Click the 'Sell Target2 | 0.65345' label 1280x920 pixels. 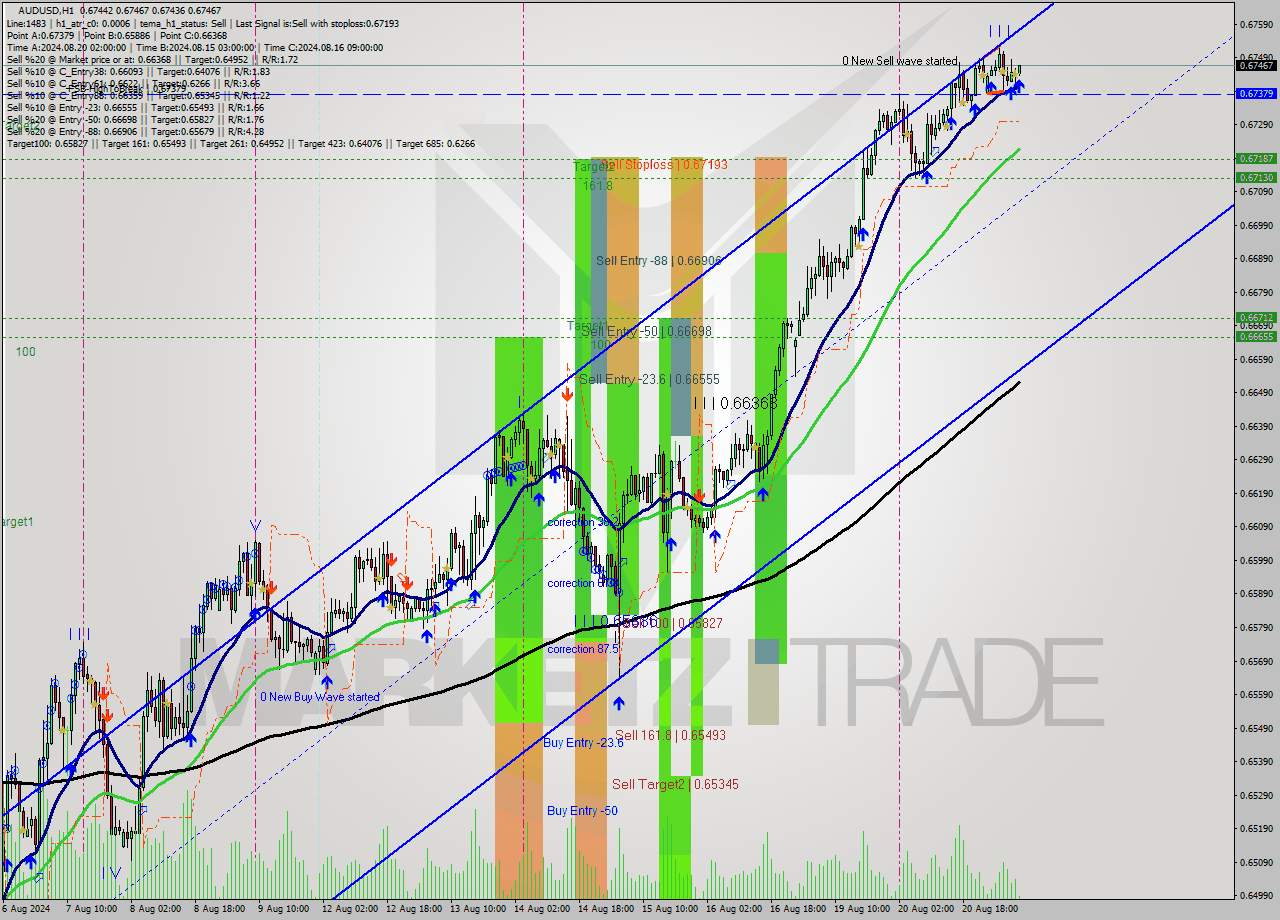(x=675, y=784)
